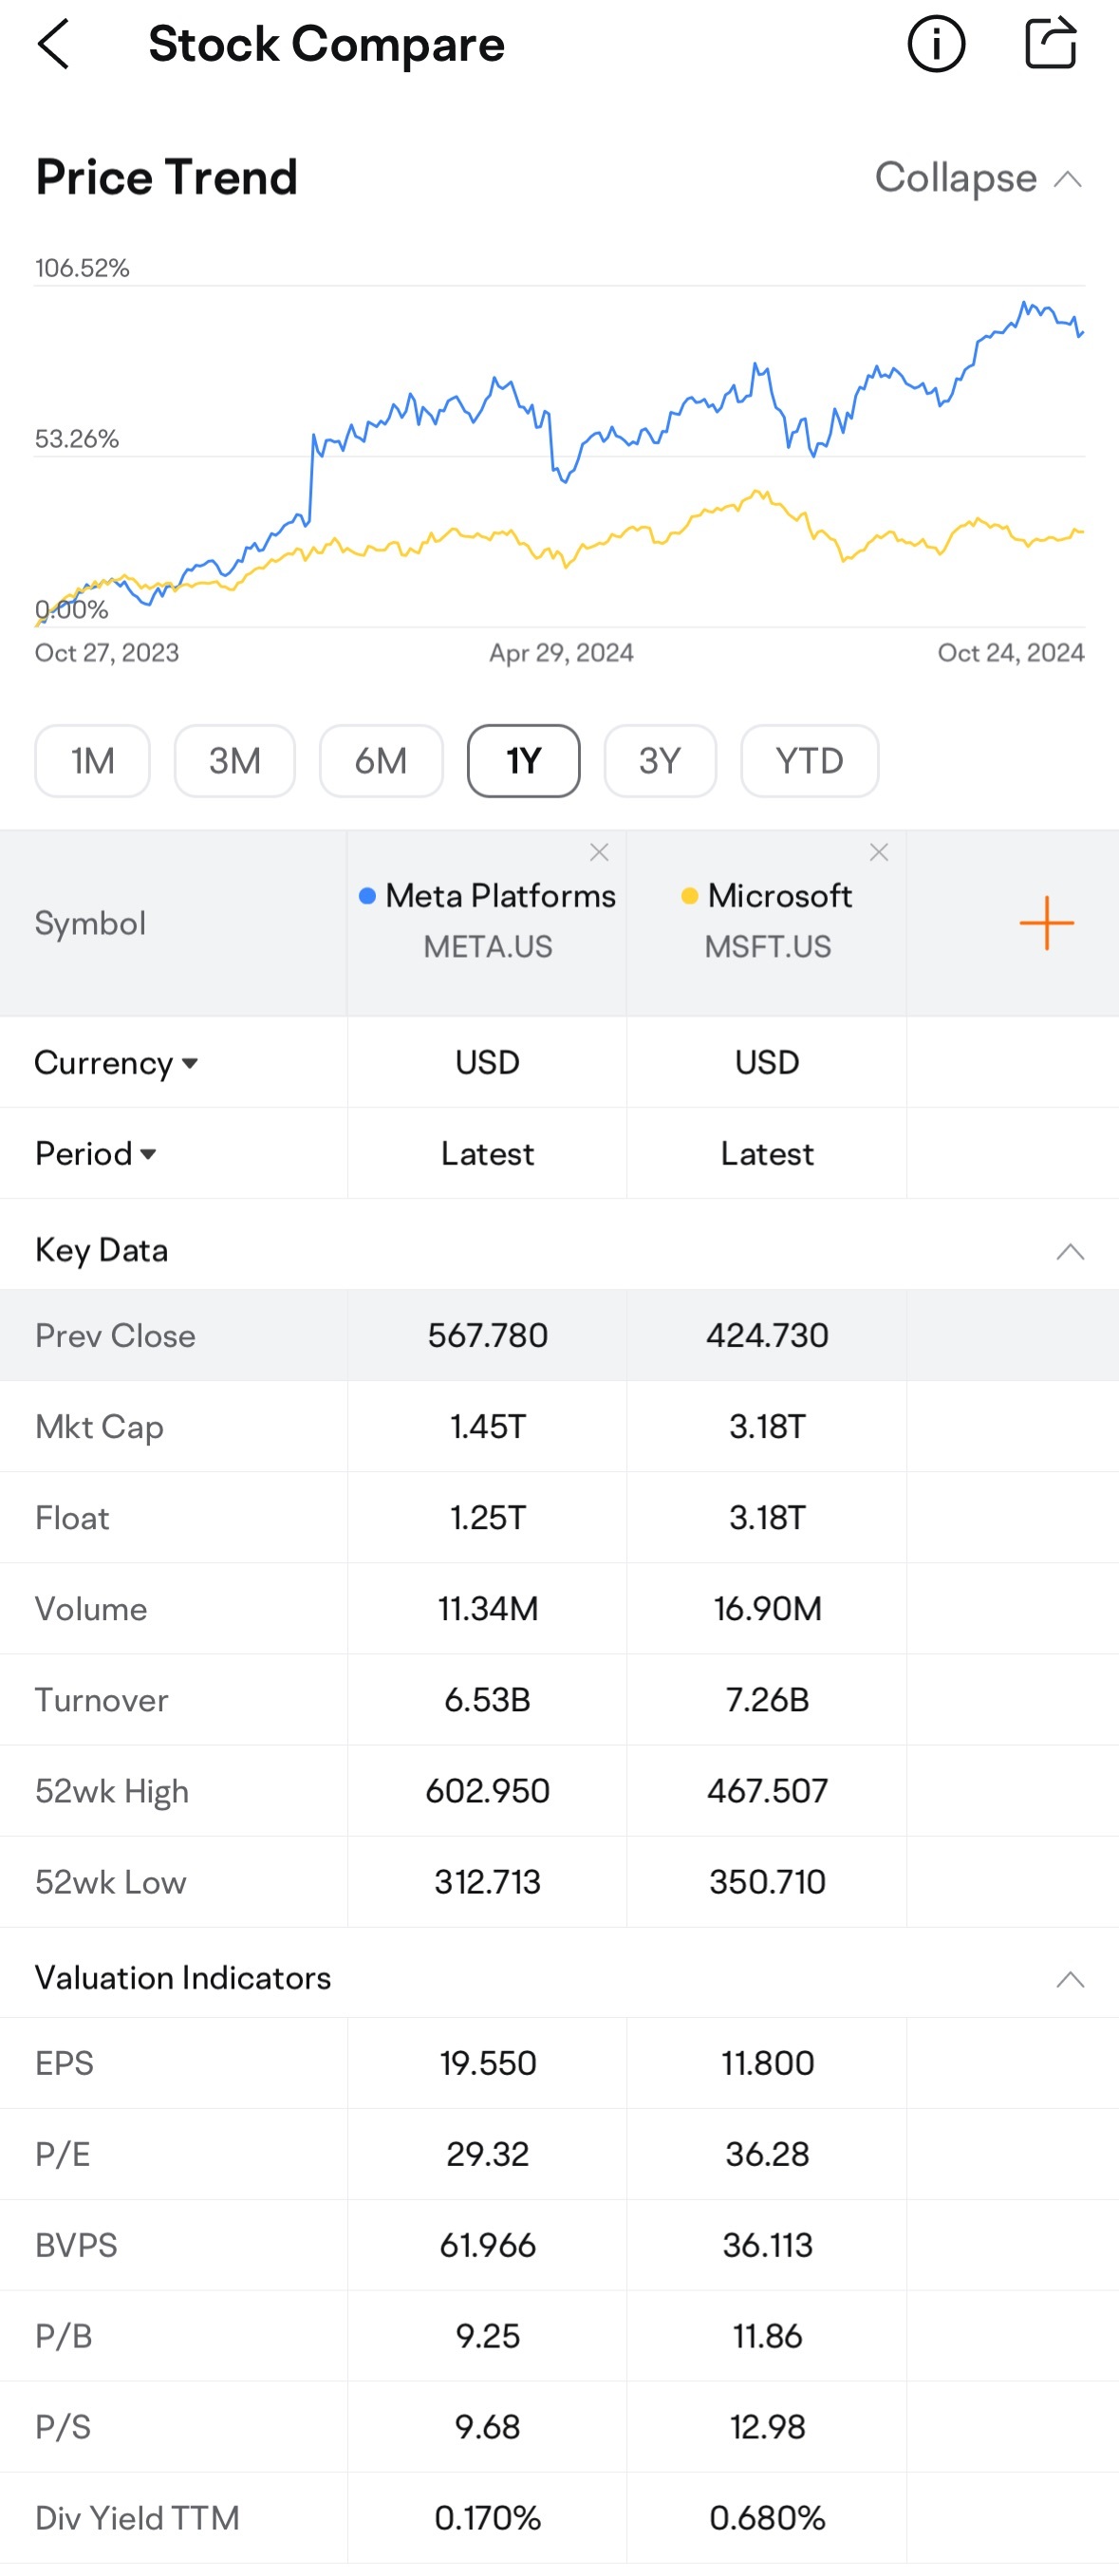Tap the Prev Close row label
The width and height of the screenshot is (1119, 2576).
click(x=115, y=1335)
